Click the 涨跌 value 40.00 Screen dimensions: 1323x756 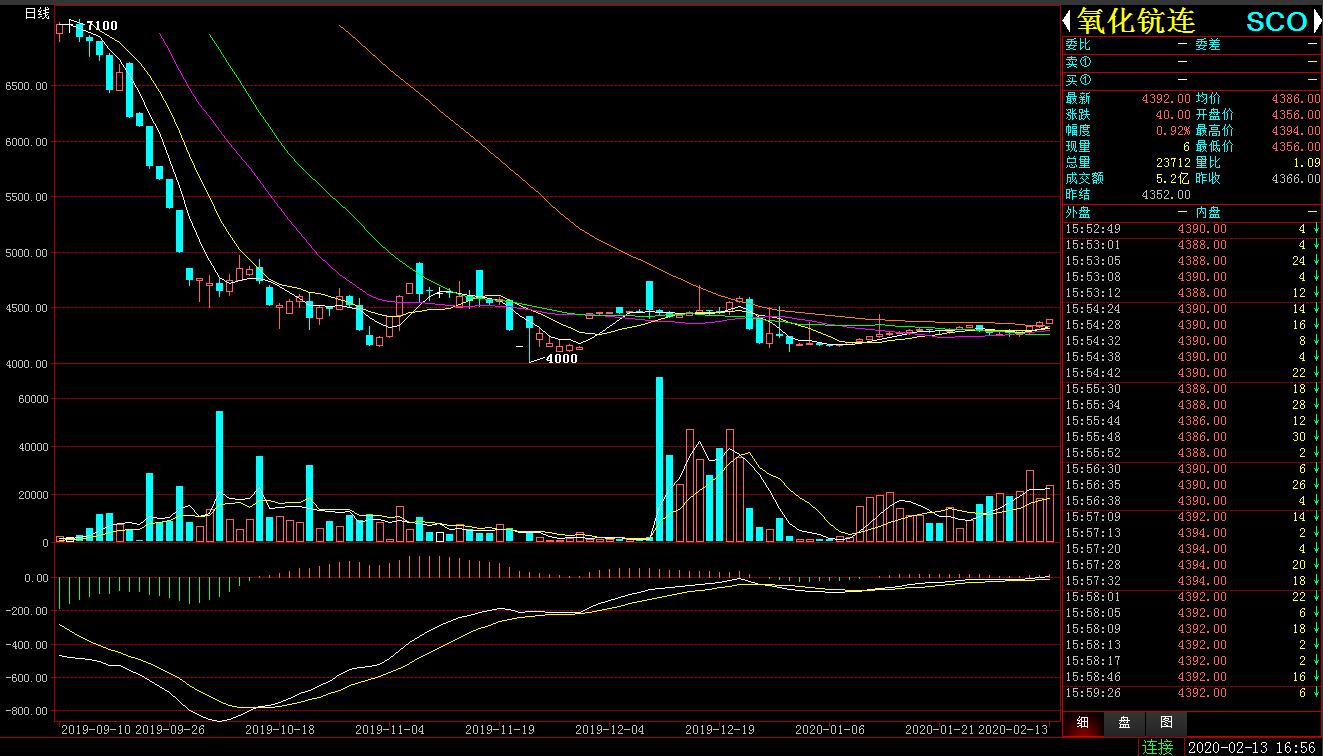coord(1173,115)
